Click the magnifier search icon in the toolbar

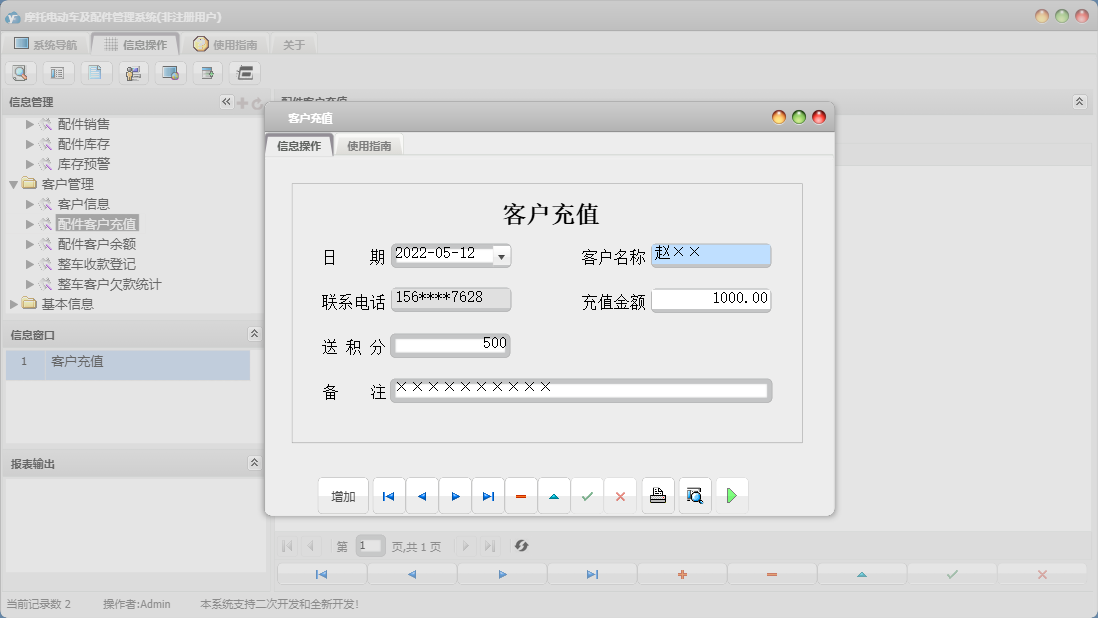point(20,72)
